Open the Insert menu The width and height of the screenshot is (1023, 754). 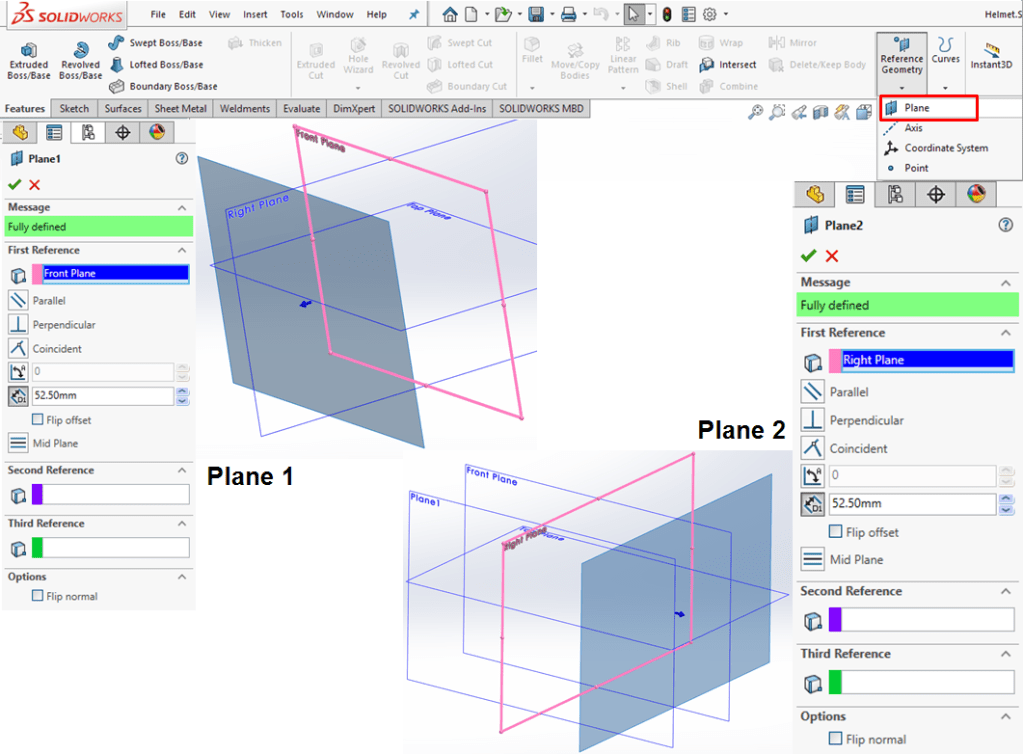(255, 15)
